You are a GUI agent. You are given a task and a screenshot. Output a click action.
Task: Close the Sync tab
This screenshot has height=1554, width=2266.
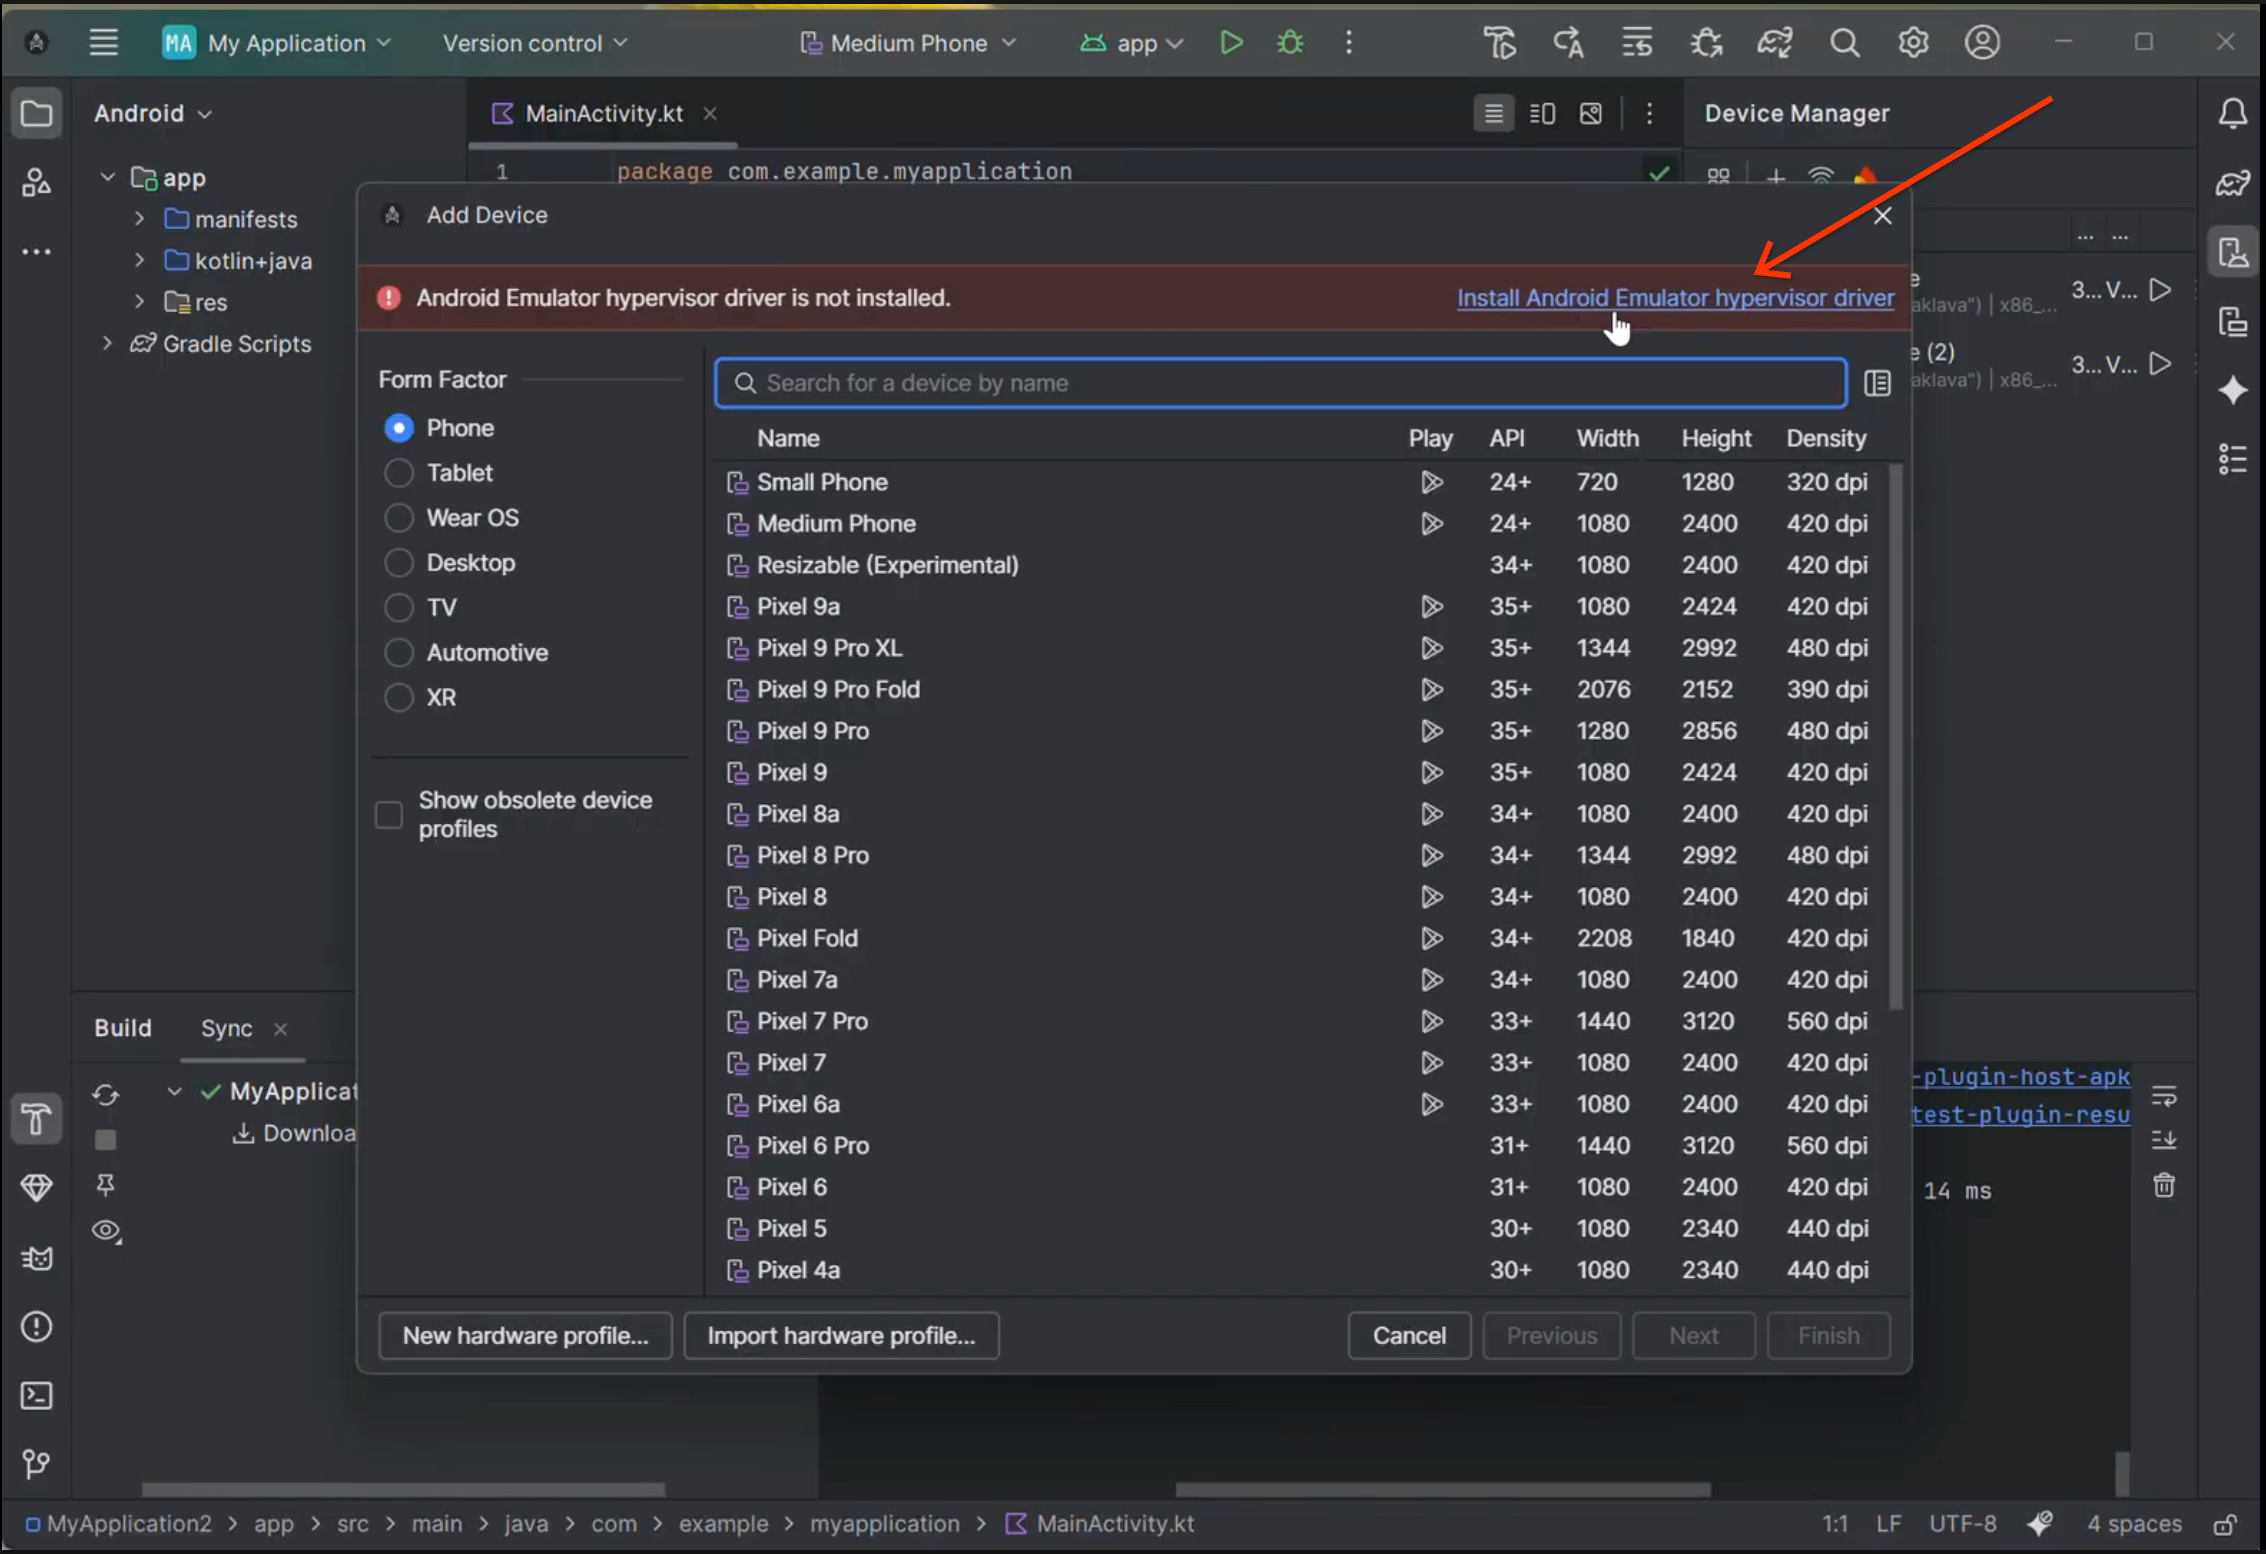click(281, 1028)
